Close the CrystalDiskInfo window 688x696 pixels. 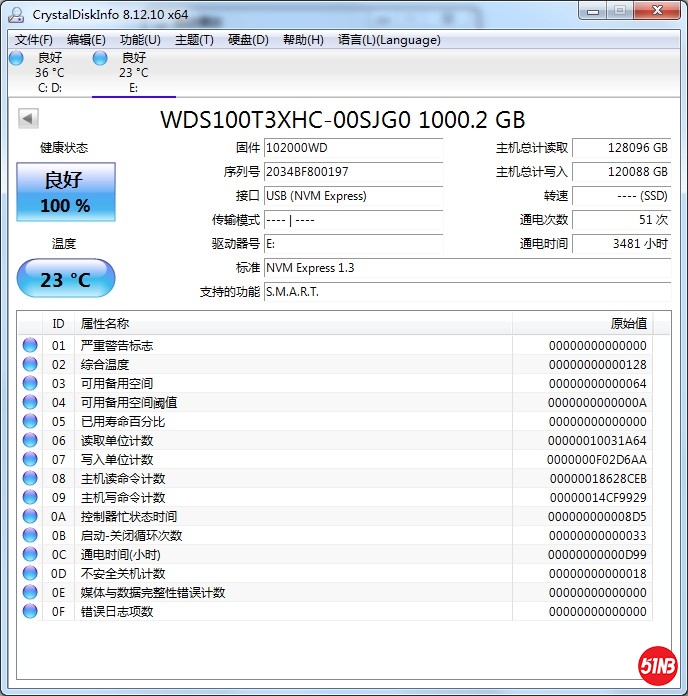coord(657,11)
